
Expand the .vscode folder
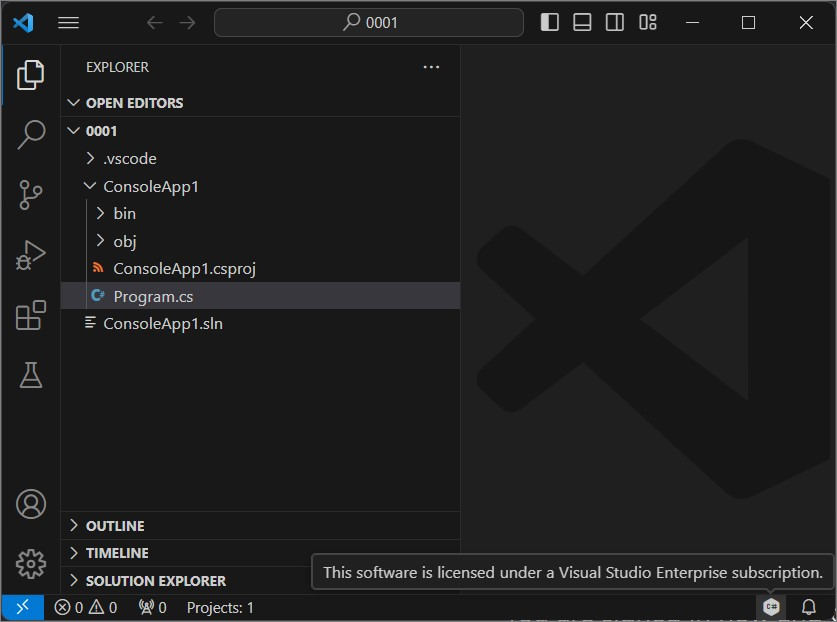pyautogui.click(x=260, y=159)
